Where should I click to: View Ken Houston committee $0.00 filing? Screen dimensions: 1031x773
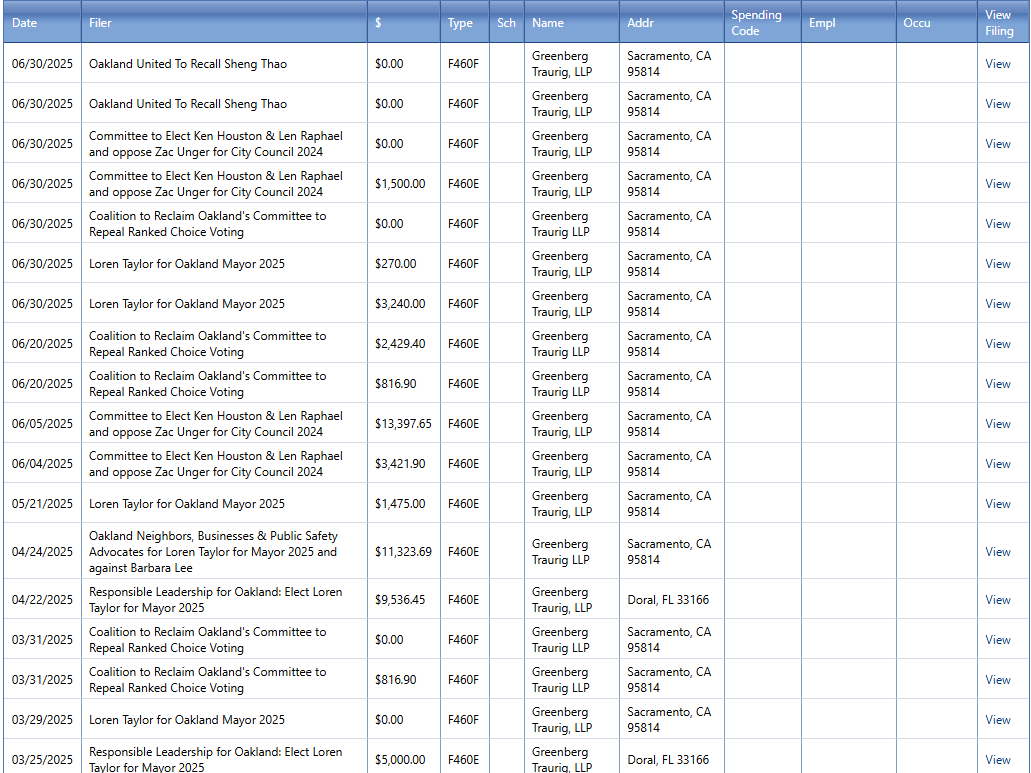pos(997,144)
